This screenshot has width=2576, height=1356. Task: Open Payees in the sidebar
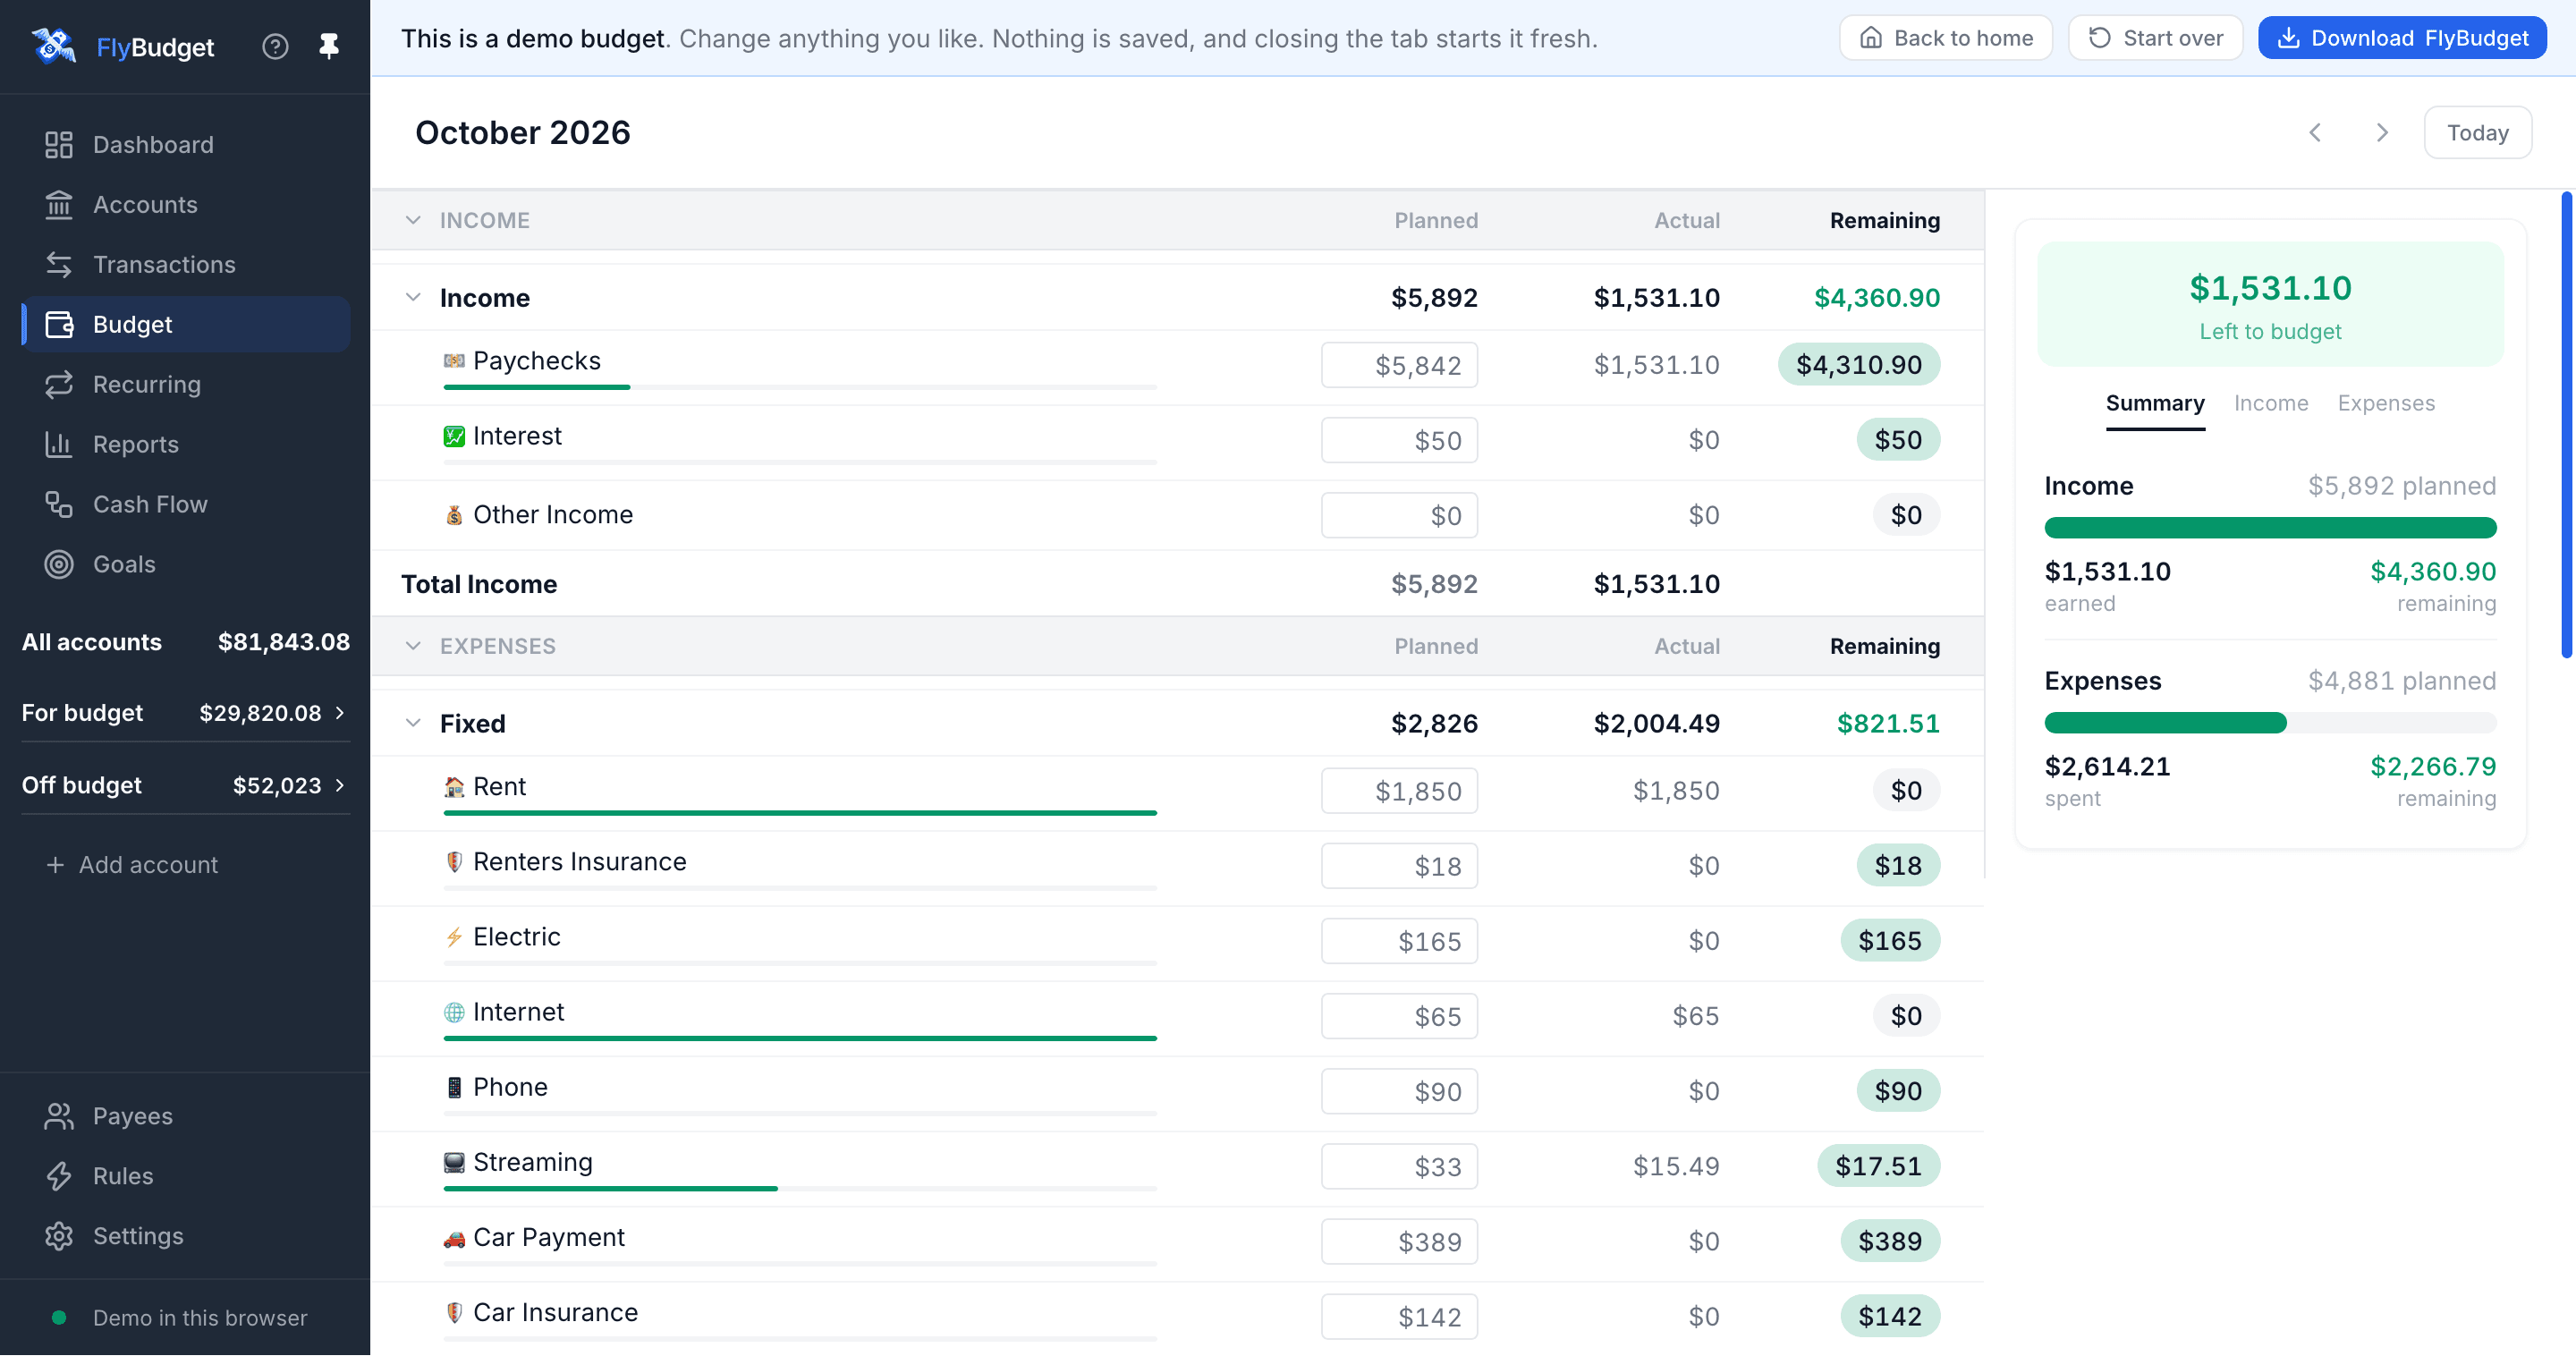point(186,1116)
